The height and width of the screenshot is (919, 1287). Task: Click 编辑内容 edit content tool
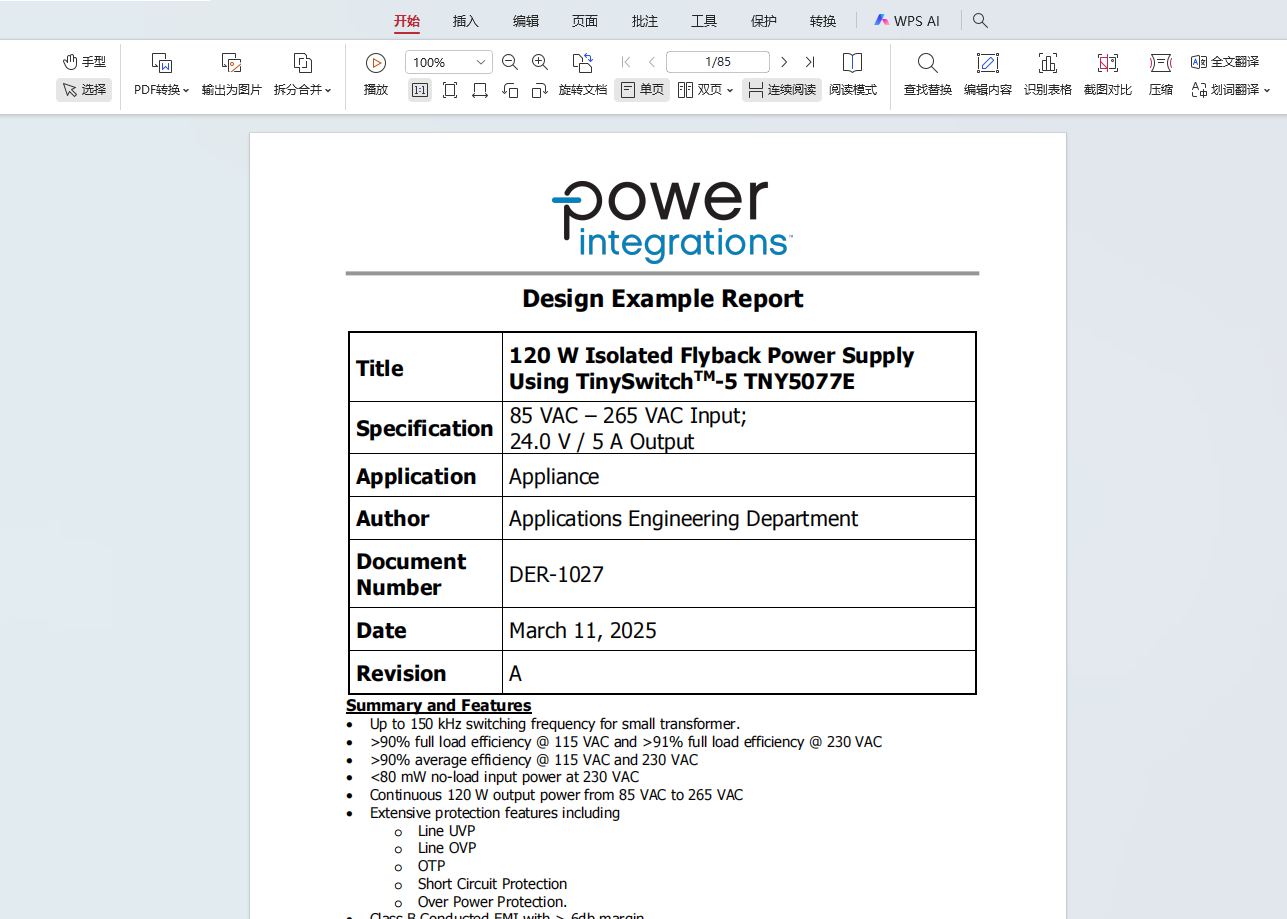(x=988, y=75)
